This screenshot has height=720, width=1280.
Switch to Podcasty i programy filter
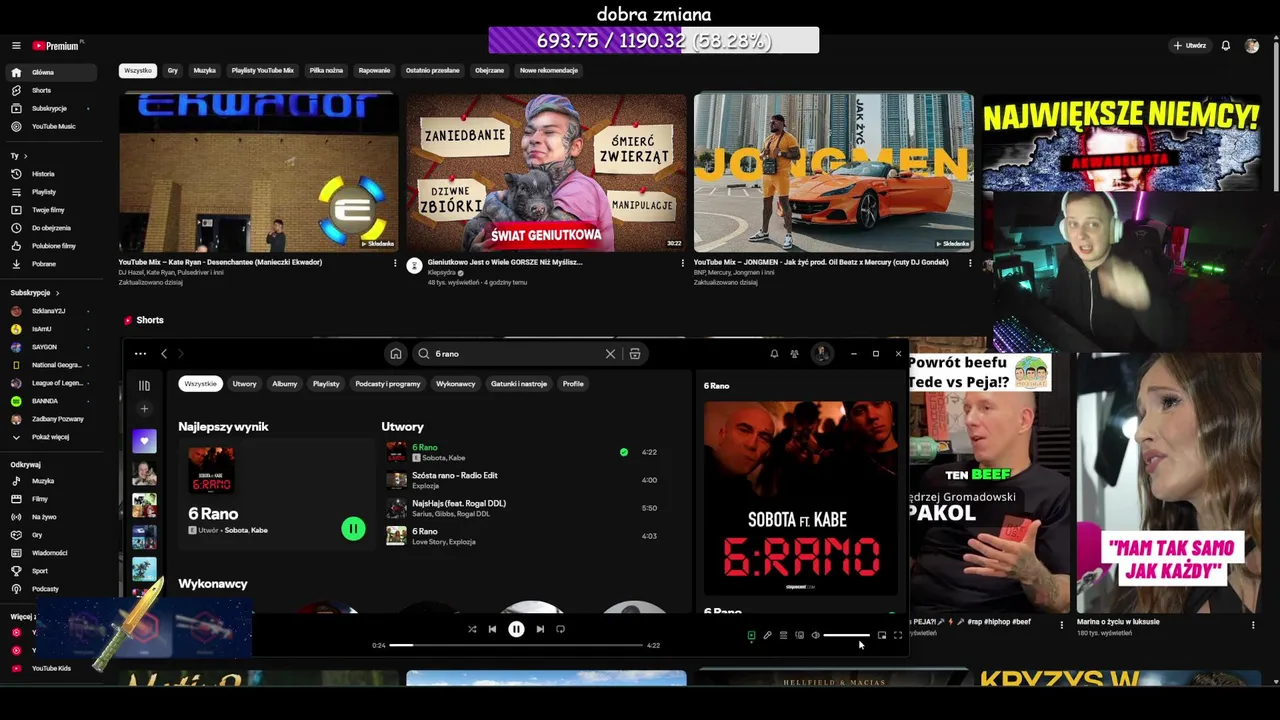pos(388,384)
